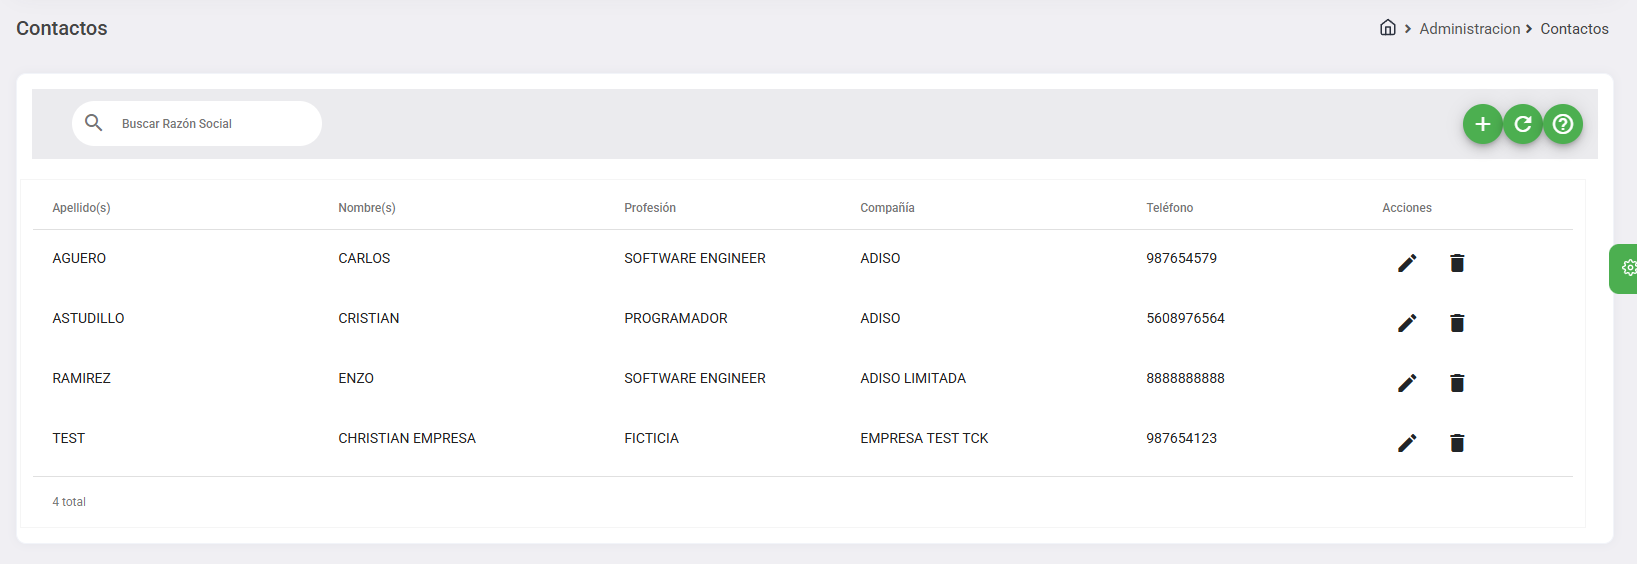1637x564 pixels.
Task: Open Administracion breadcrumb link
Action: point(1469,29)
